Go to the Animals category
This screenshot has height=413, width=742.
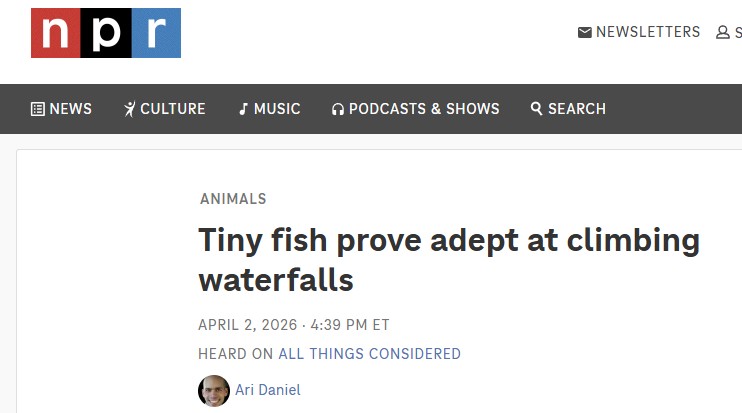pyautogui.click(x=233, y=199)
